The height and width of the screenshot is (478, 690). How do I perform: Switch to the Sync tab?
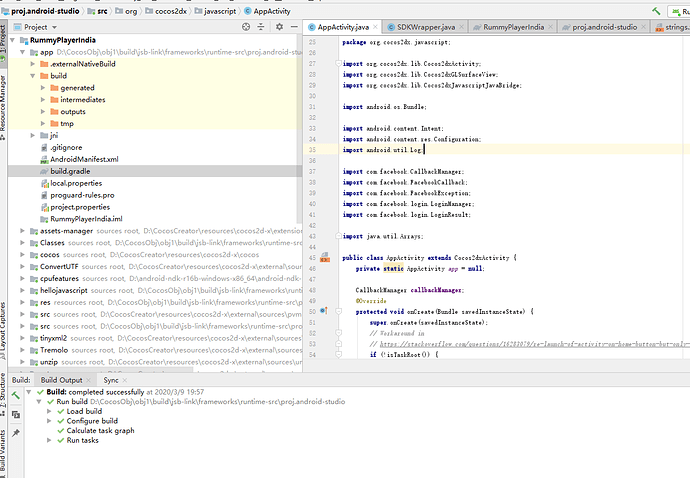[x=111, y=380]
